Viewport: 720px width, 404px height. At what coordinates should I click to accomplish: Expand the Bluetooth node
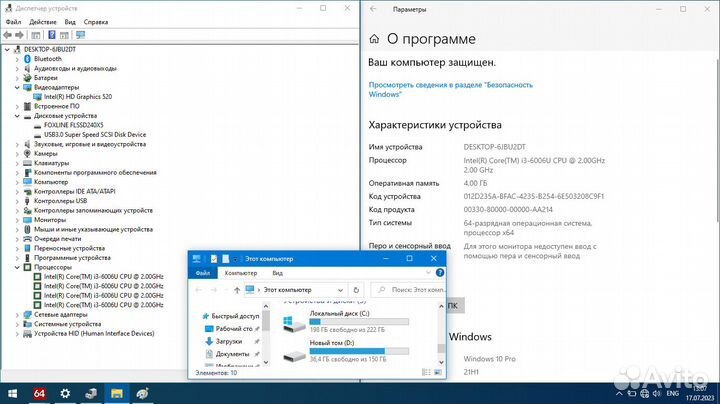[x=17, y=59]
